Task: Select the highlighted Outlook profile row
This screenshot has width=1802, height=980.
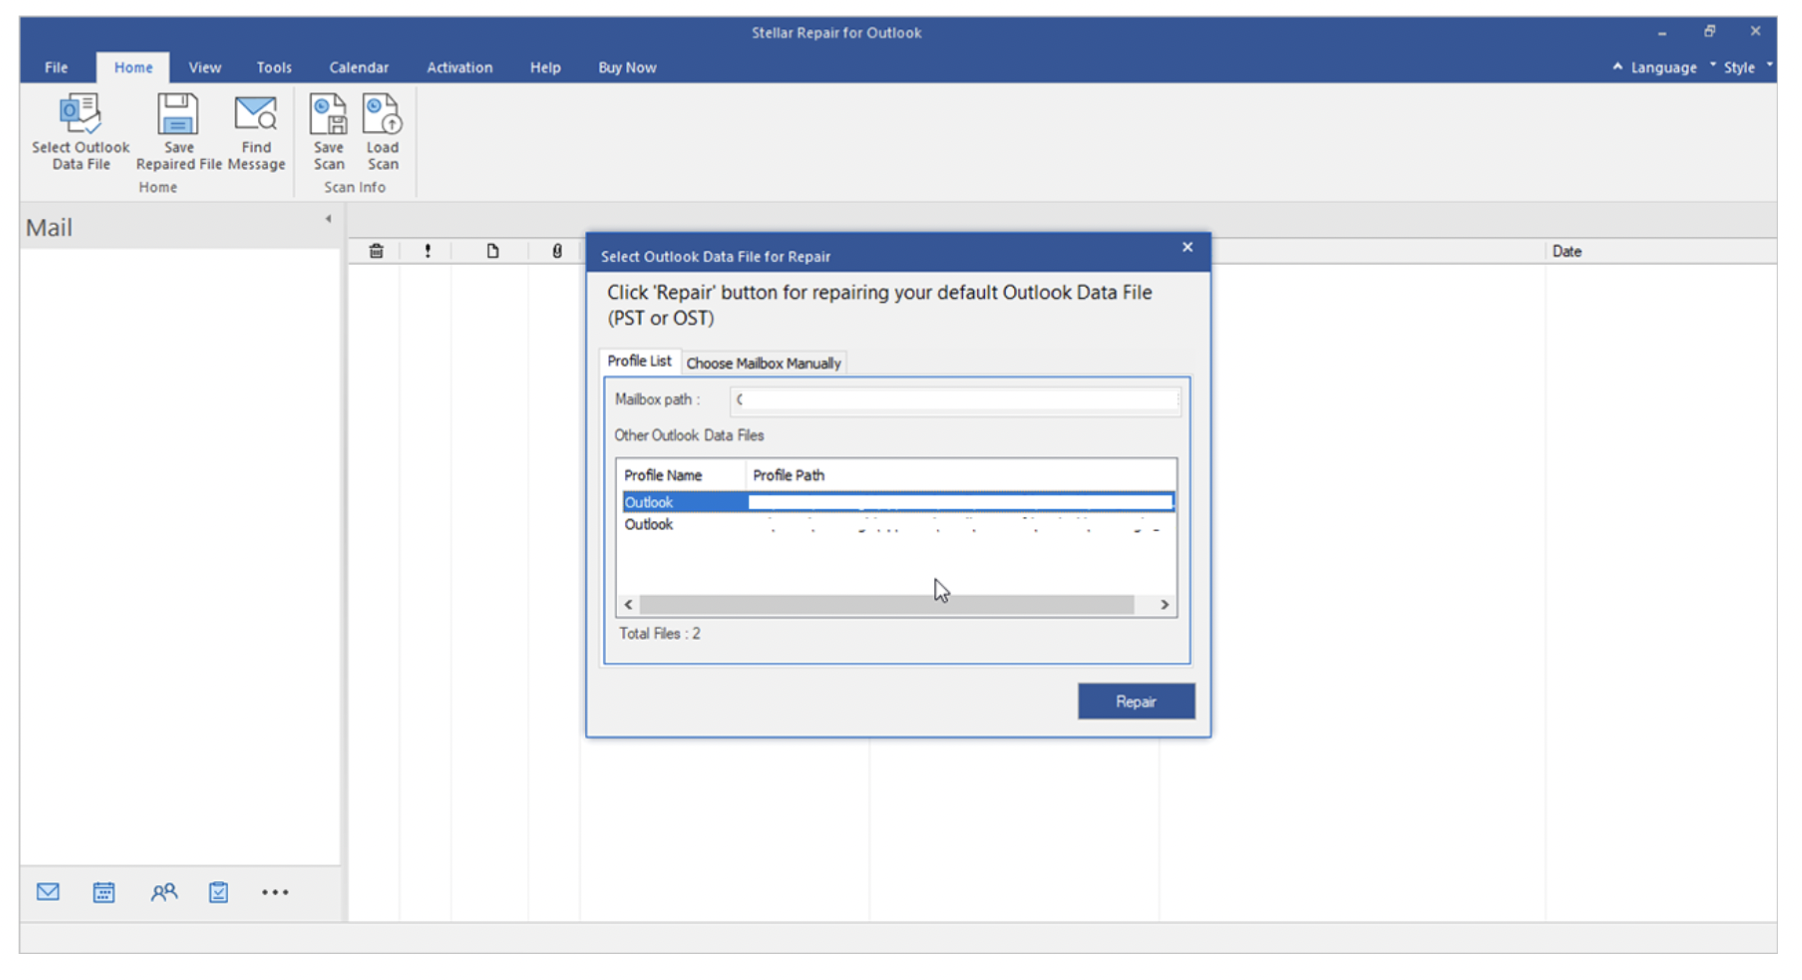Action: click(x=898, y=502)
